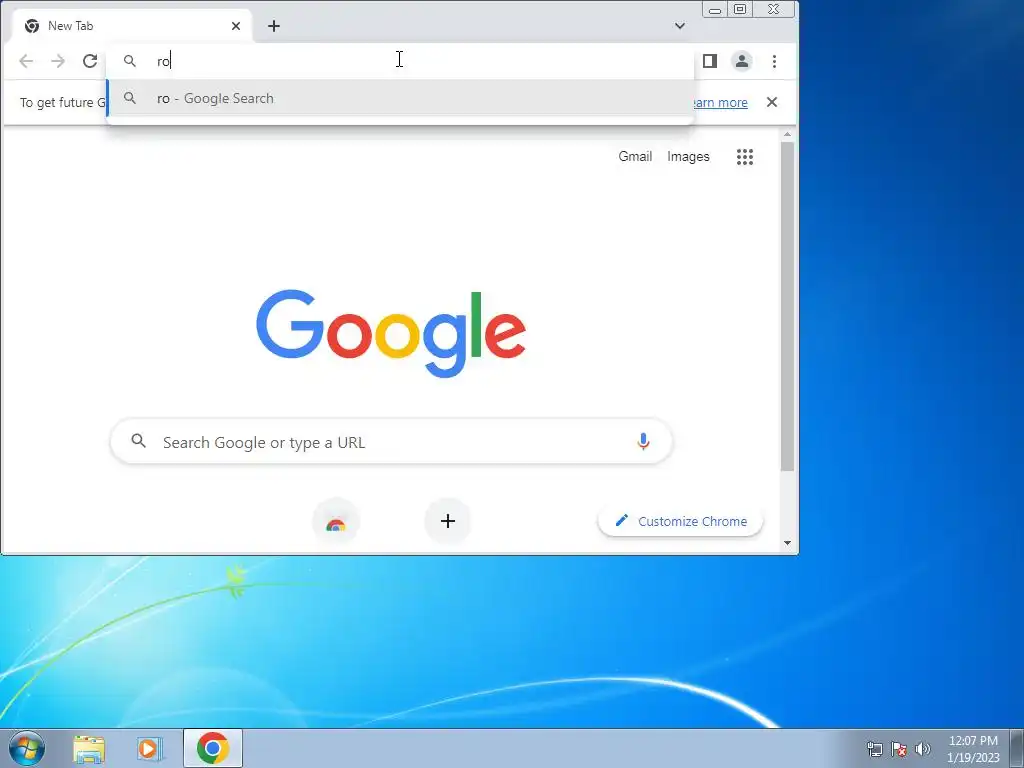
Task: Go forward using the forward arrow
Action: coord(58,61)
